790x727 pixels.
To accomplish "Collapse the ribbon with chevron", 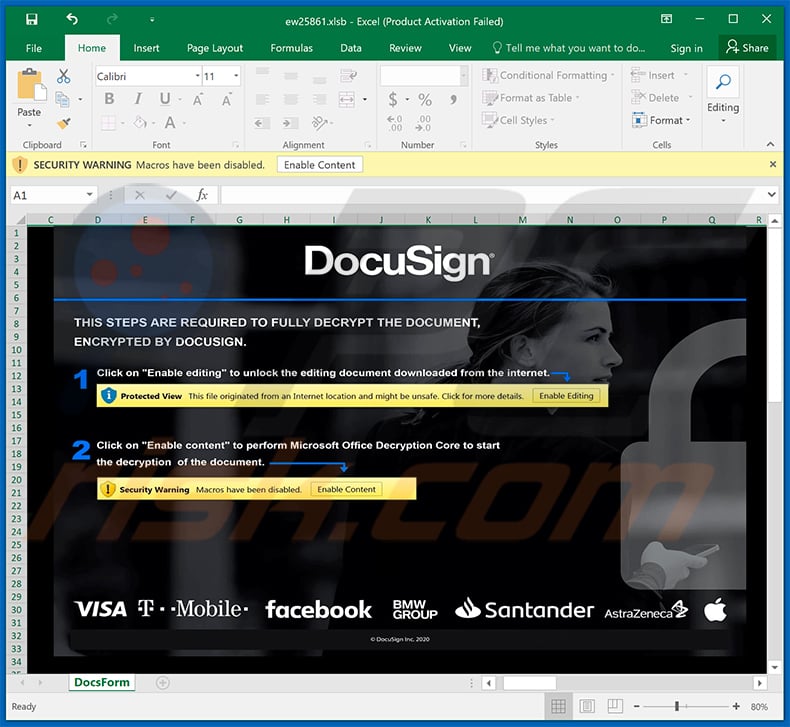I will click(x=770, y=145).
